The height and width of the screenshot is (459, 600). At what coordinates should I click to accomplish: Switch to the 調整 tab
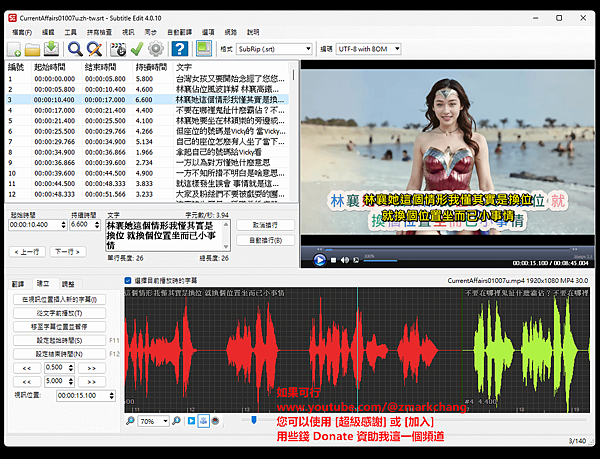coord(68,284)
